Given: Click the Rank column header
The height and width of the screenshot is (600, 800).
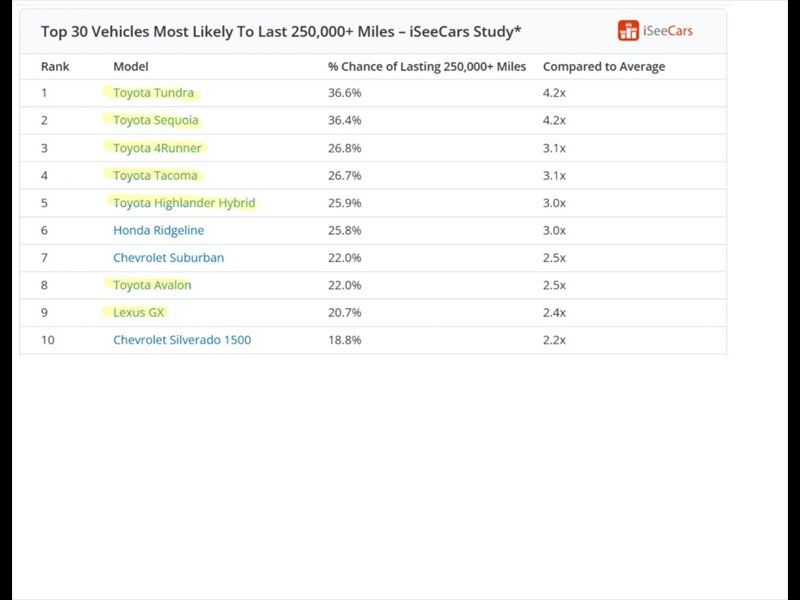Looking at the screenshot, I should click(x=54, y=67).
